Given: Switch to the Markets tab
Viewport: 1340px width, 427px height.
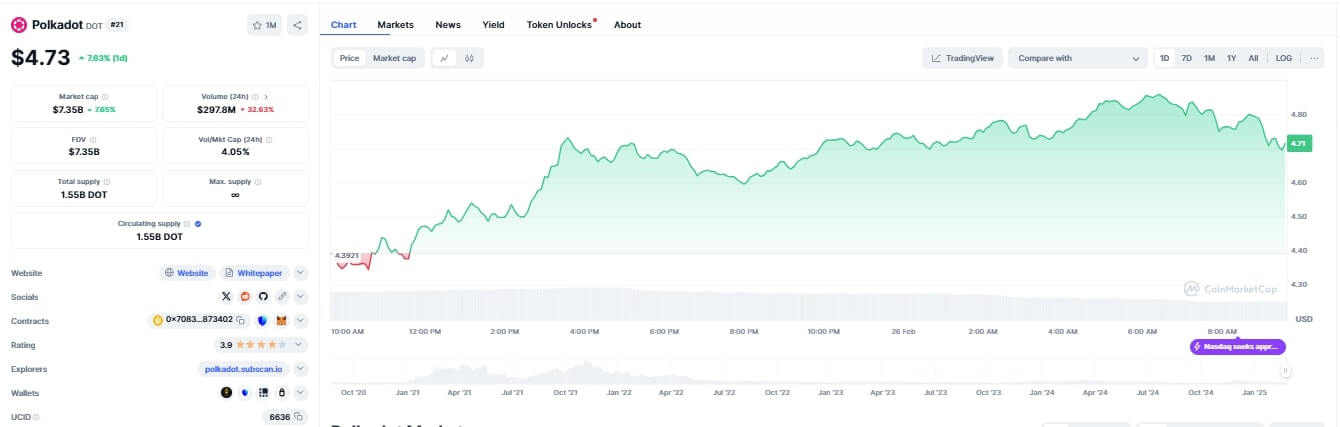Looking at the screenshot, I should click(395, 24).
